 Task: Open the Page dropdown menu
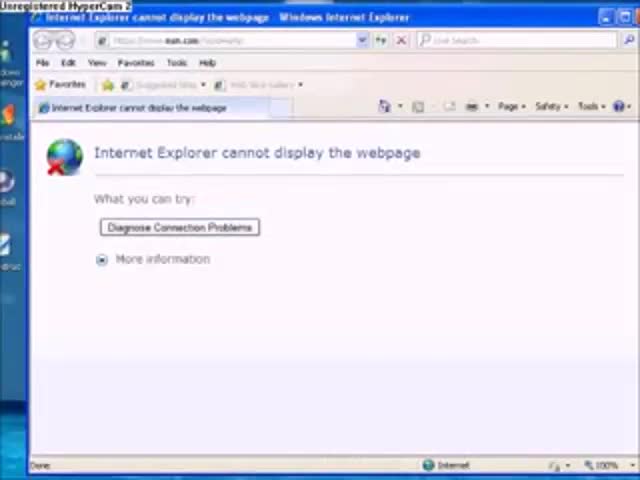[510, 107]
